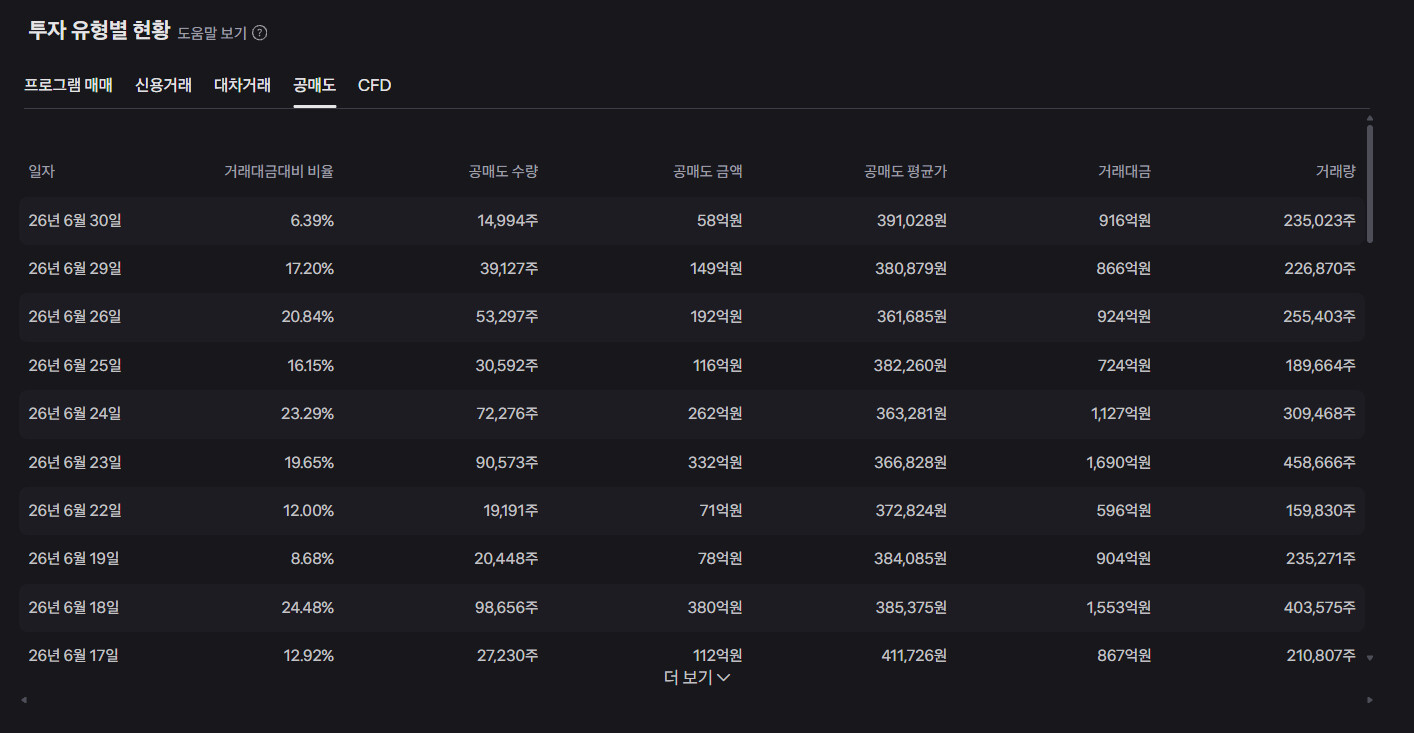
Task: Click the 공매도 수량 column header
Action: pyautogui.click(x=503, y=171)
